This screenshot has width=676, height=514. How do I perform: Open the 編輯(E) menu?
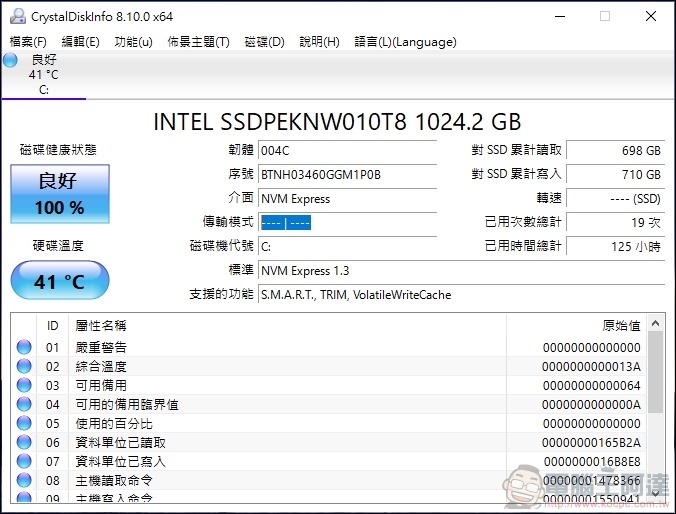pyautogui.click(x=81, y=42)
